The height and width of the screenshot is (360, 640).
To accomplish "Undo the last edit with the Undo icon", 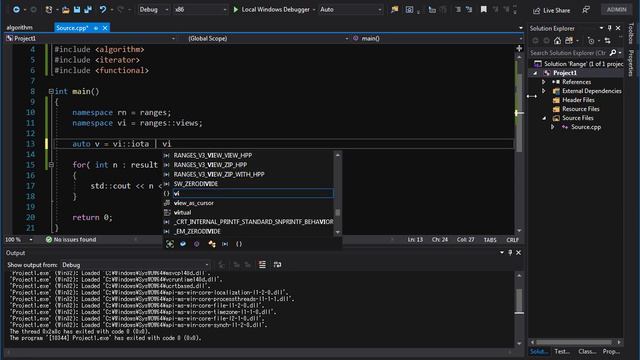I will click(103, 9).
